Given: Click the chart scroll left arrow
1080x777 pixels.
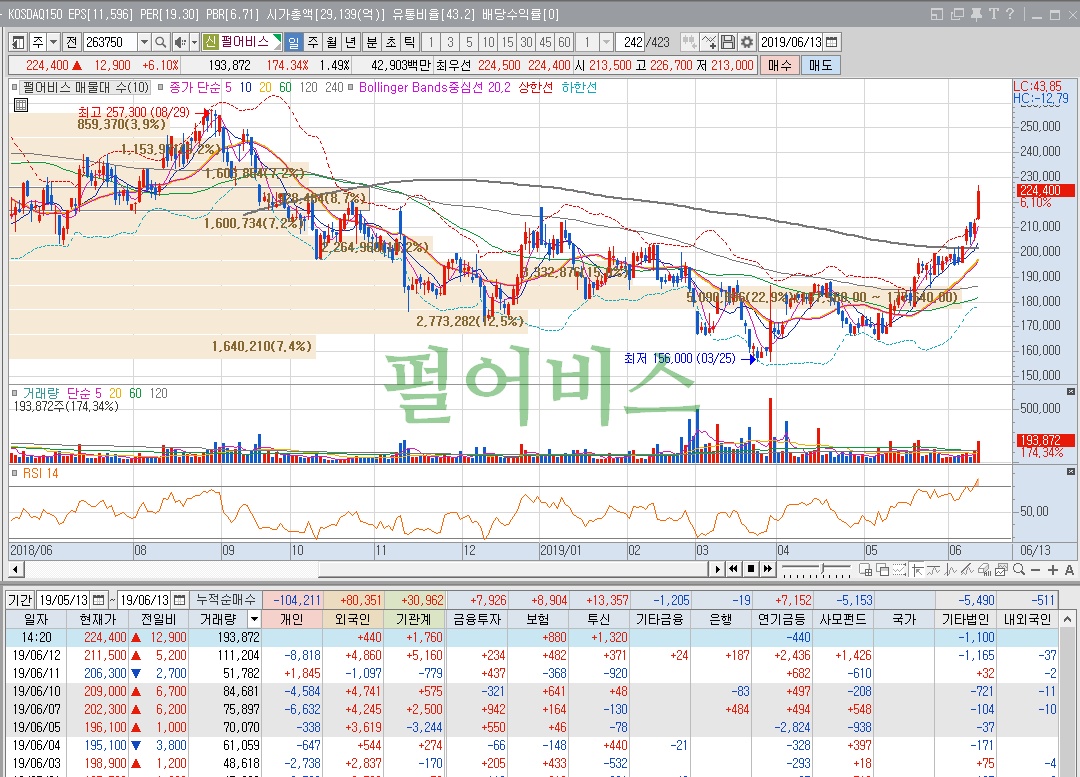Looking at the screenshot, I should 15,569.
